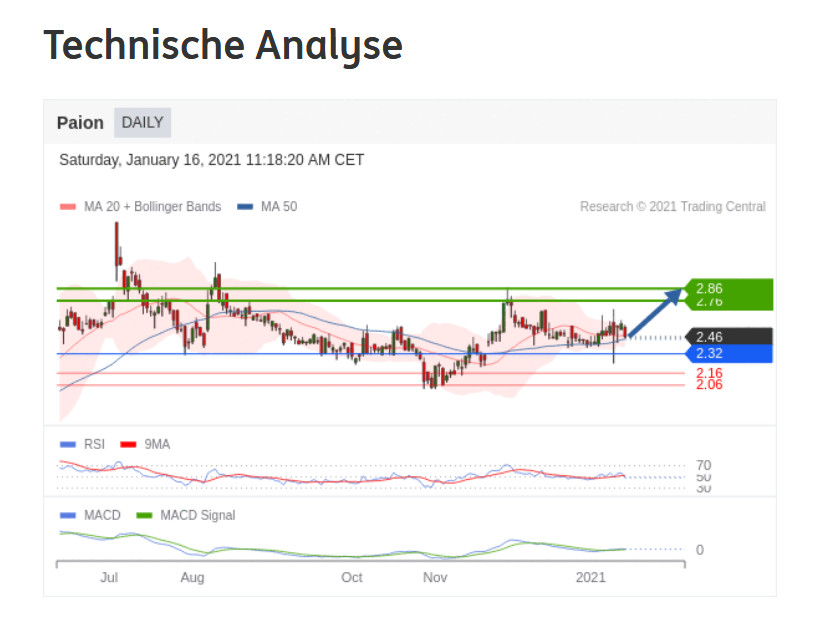The height and width of the screenshot is (623, 833).
Task: Click the Saturday January 16 timestamp bar
Action: [x=209, y=159]
